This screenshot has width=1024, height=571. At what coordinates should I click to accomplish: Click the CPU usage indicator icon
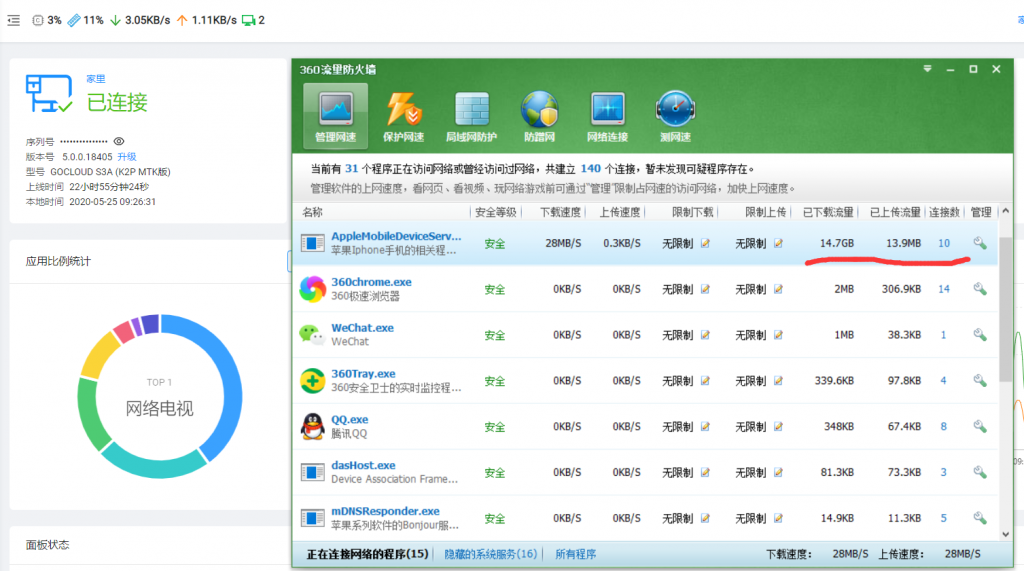[38, 20]
